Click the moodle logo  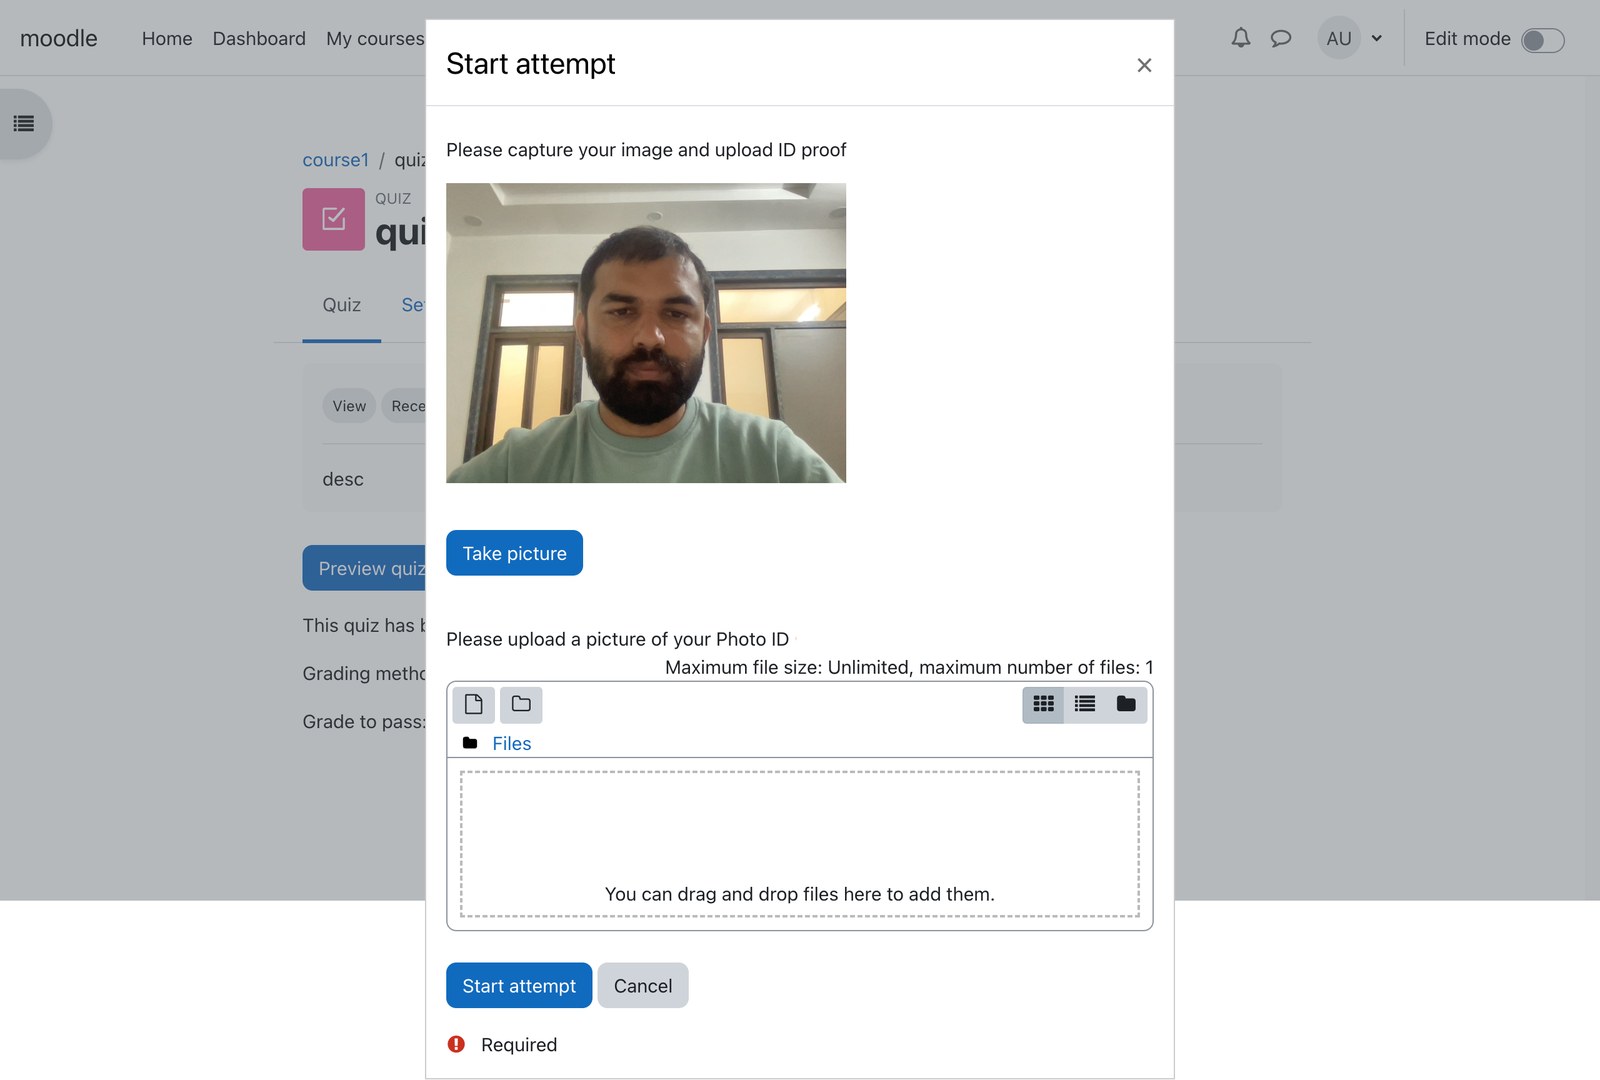pyautogui.click(x=59, y=38)
